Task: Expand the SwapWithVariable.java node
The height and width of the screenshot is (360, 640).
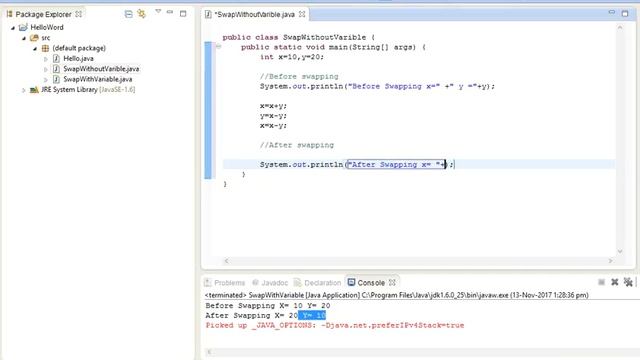Action: pyautogui.click(x=46, y=80)
